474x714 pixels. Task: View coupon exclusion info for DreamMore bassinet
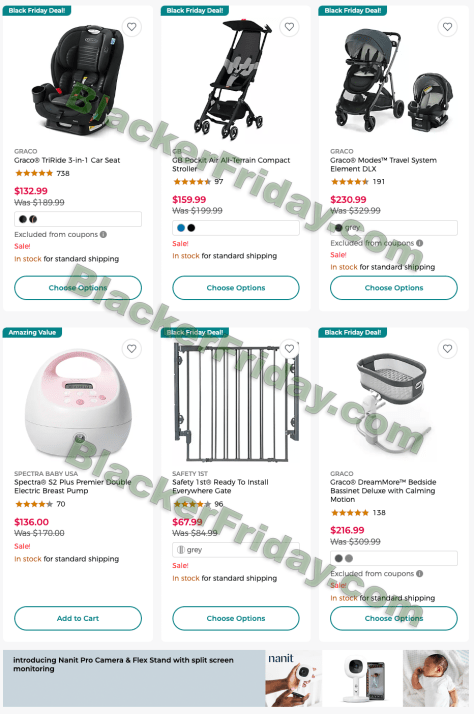pos(419,574)
